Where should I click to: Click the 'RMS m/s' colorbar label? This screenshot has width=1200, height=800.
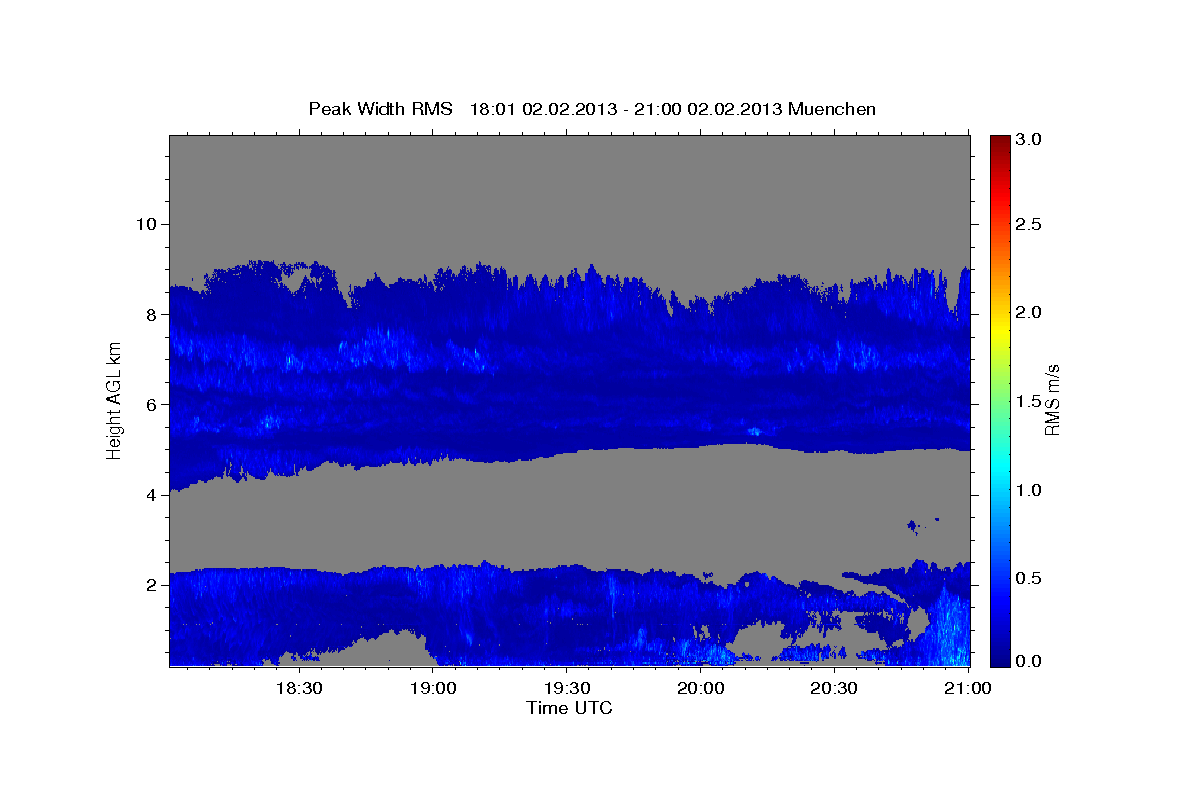1051,400
